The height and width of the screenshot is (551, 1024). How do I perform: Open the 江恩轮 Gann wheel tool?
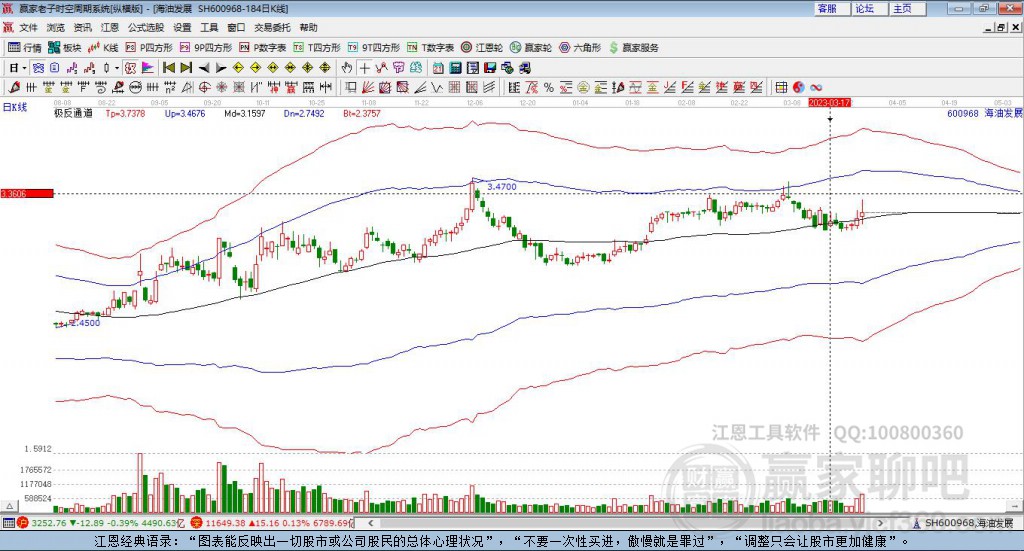482,48
